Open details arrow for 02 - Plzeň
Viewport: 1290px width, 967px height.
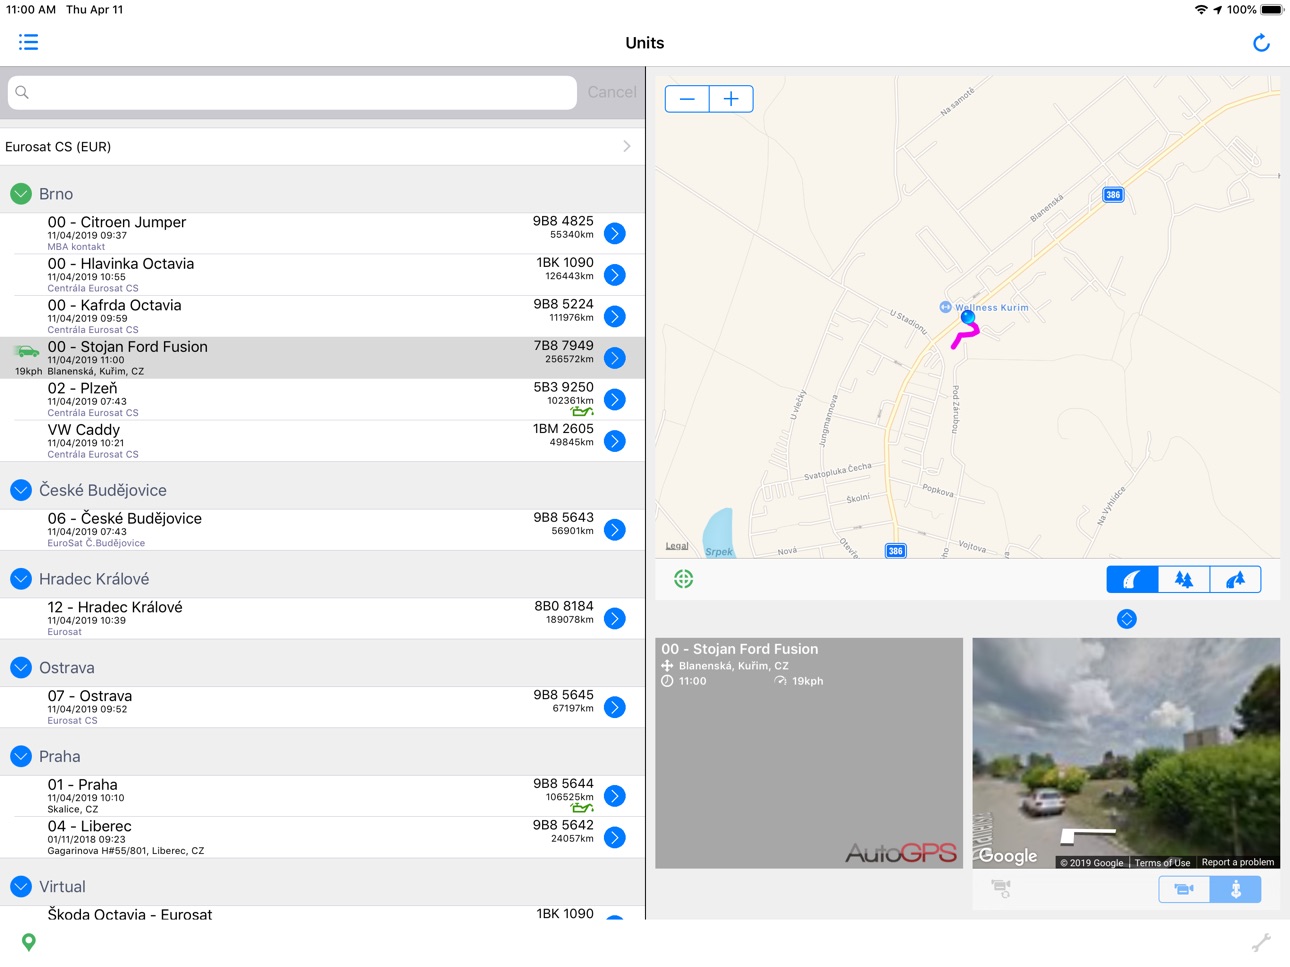(x=615, y=399)
